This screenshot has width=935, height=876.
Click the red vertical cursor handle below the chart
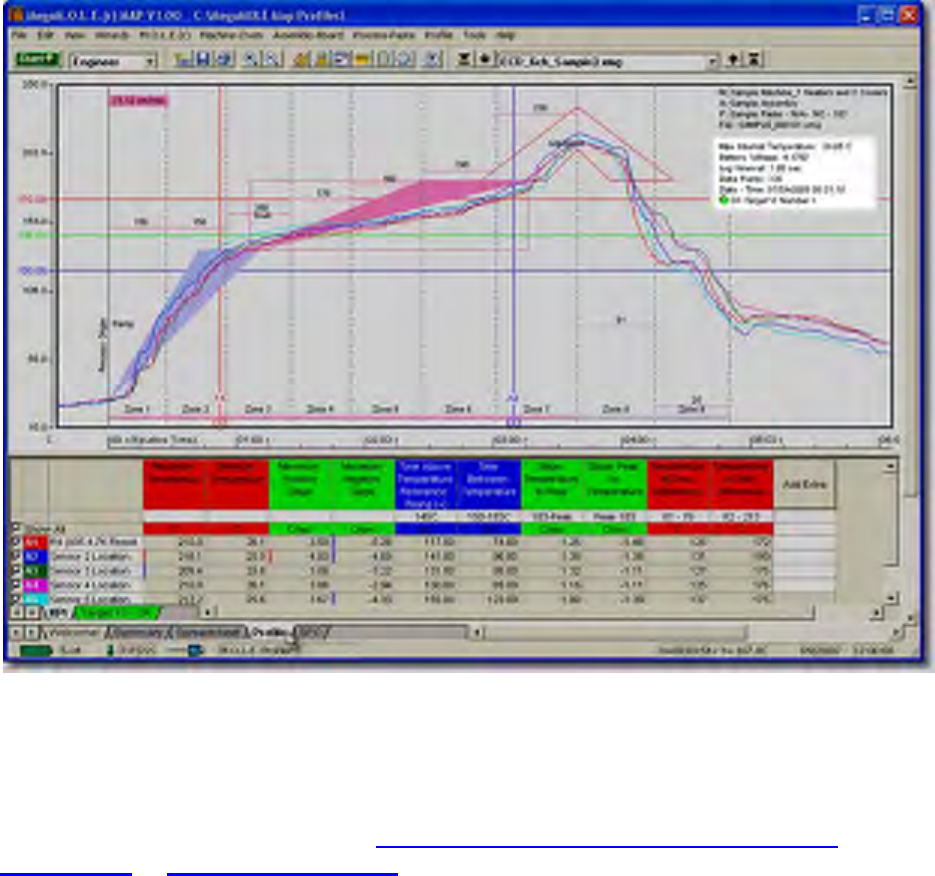[220, 423]
